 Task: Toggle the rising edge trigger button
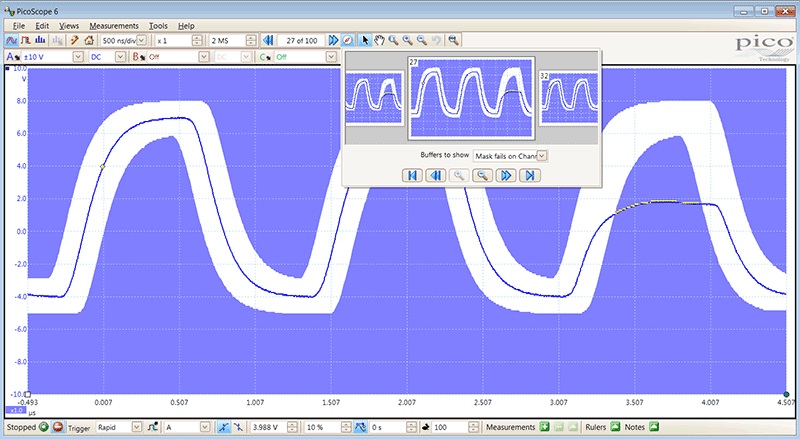coord(226,428)
